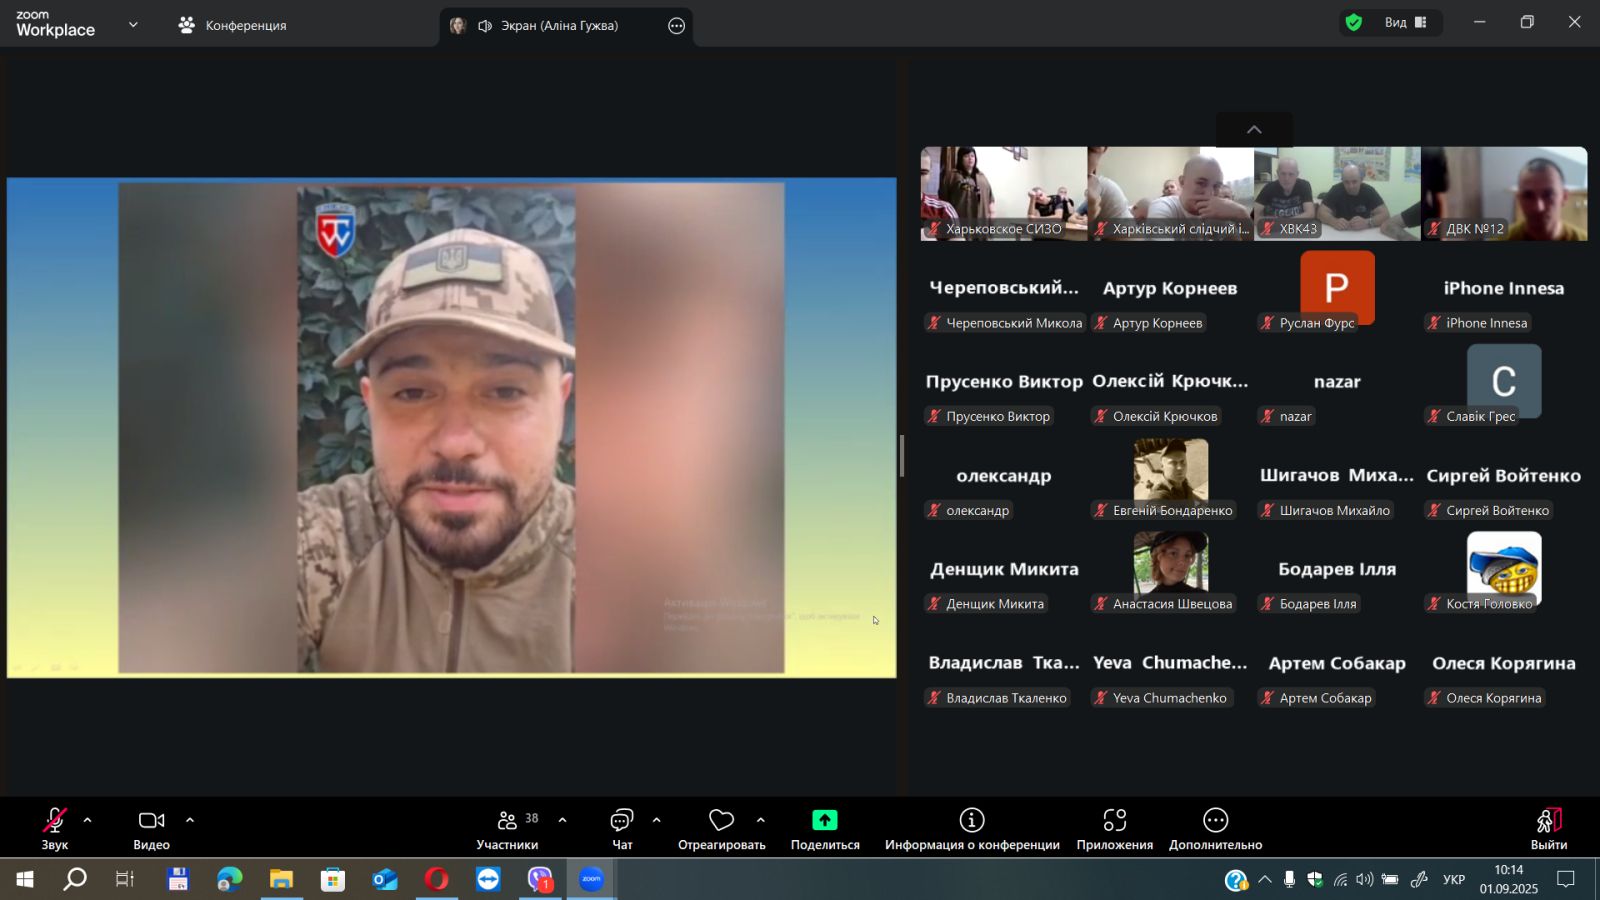Open screen share options ellipsis button
Image resolution: width=1600 pixels, height=900 pixels.
(677, 26)
